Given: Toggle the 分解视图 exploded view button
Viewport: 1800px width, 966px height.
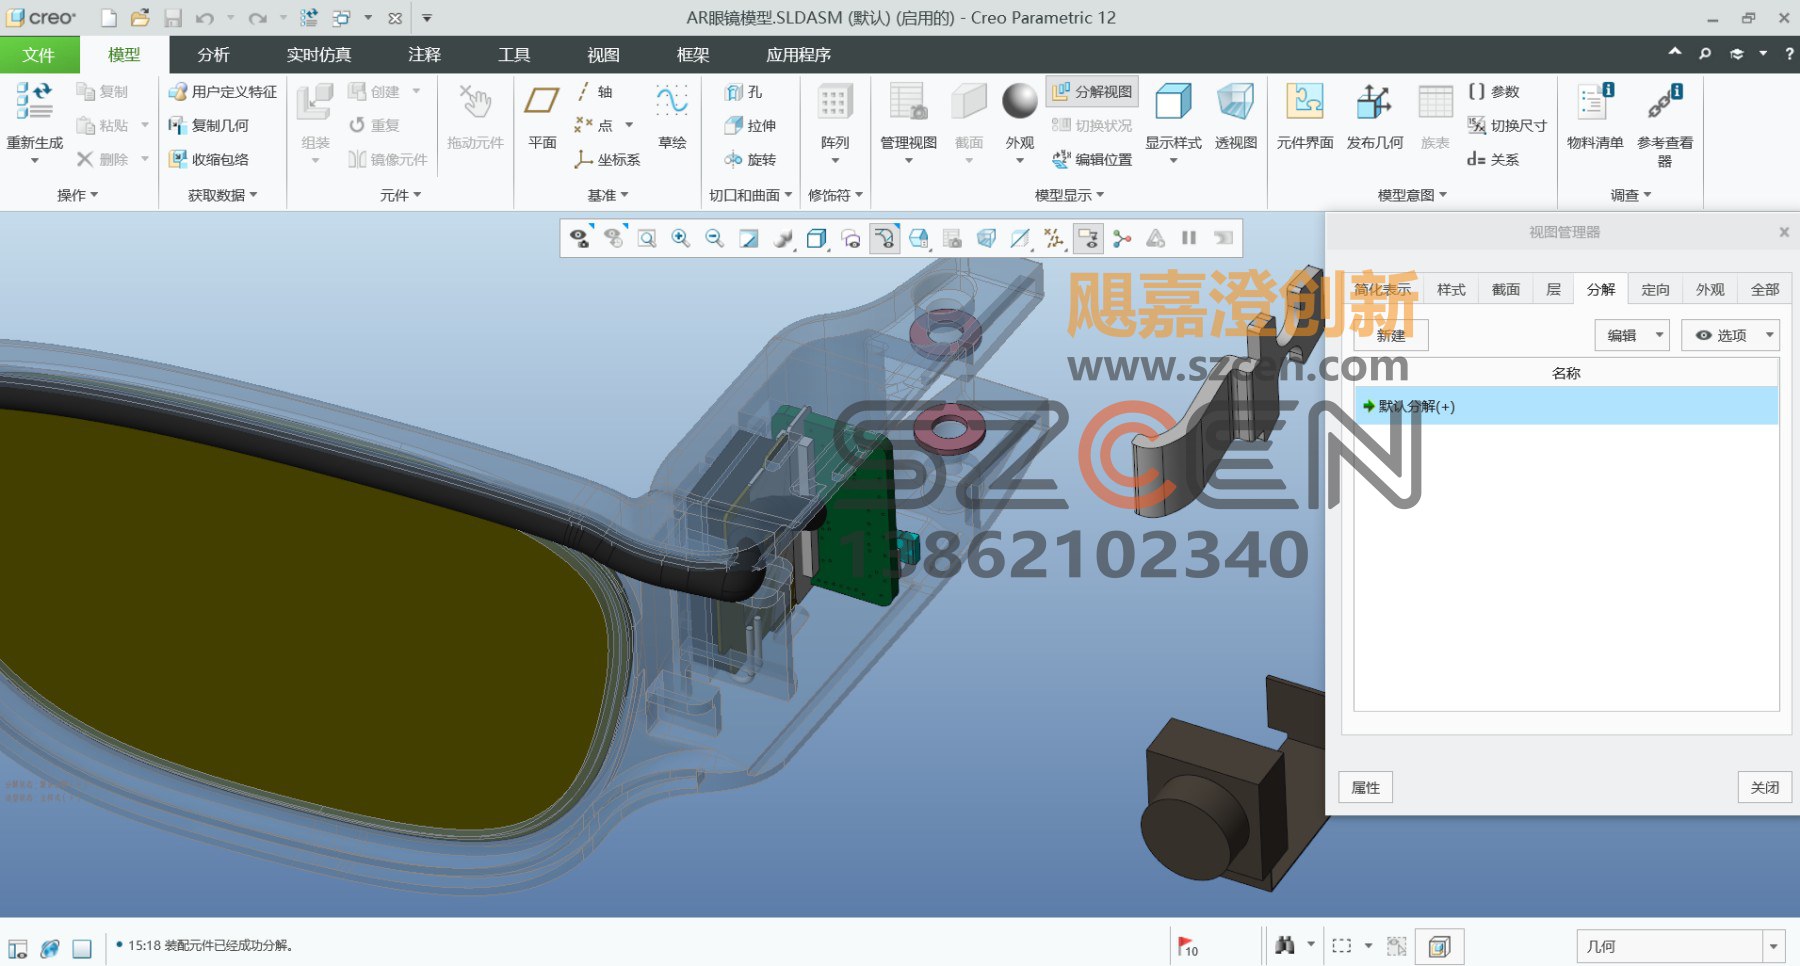Looking at the screenshot, I should coord(1092,91).
